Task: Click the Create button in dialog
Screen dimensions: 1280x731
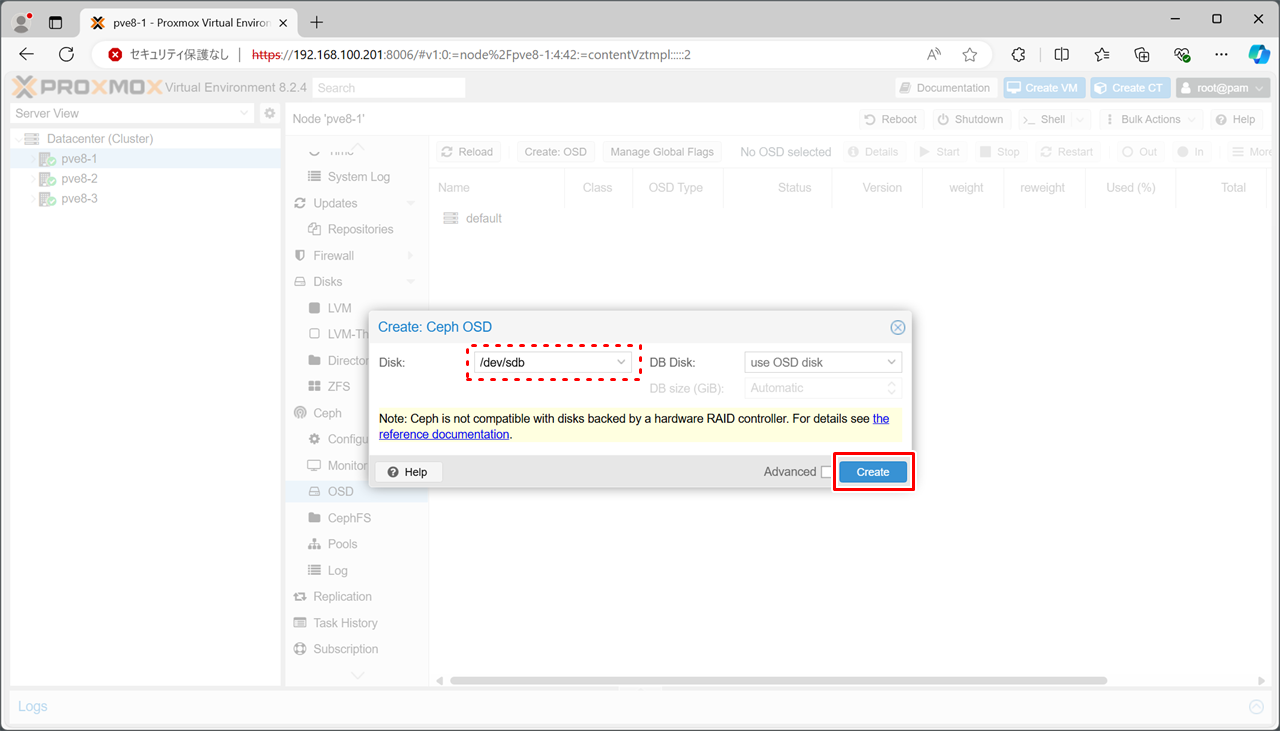Action: 872,472
